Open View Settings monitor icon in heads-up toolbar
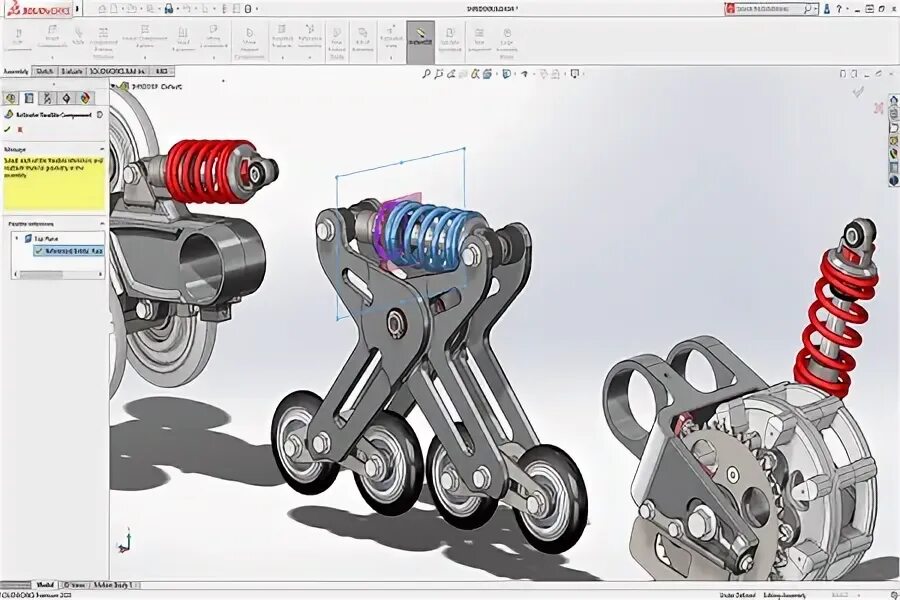The height and width of the screenshot is (600, 900). tap(575, 73)
